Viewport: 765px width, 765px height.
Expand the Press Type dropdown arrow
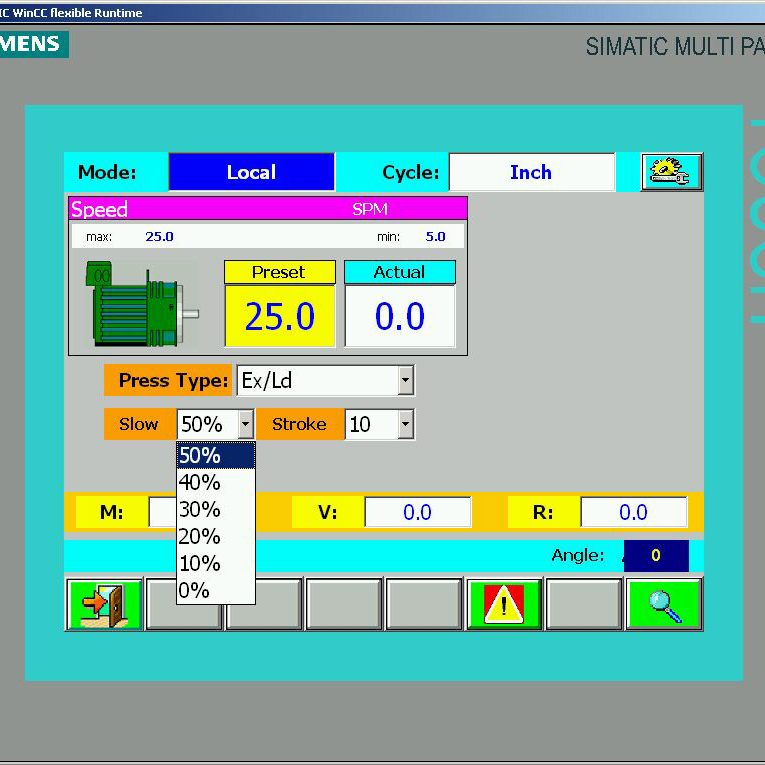405,380
